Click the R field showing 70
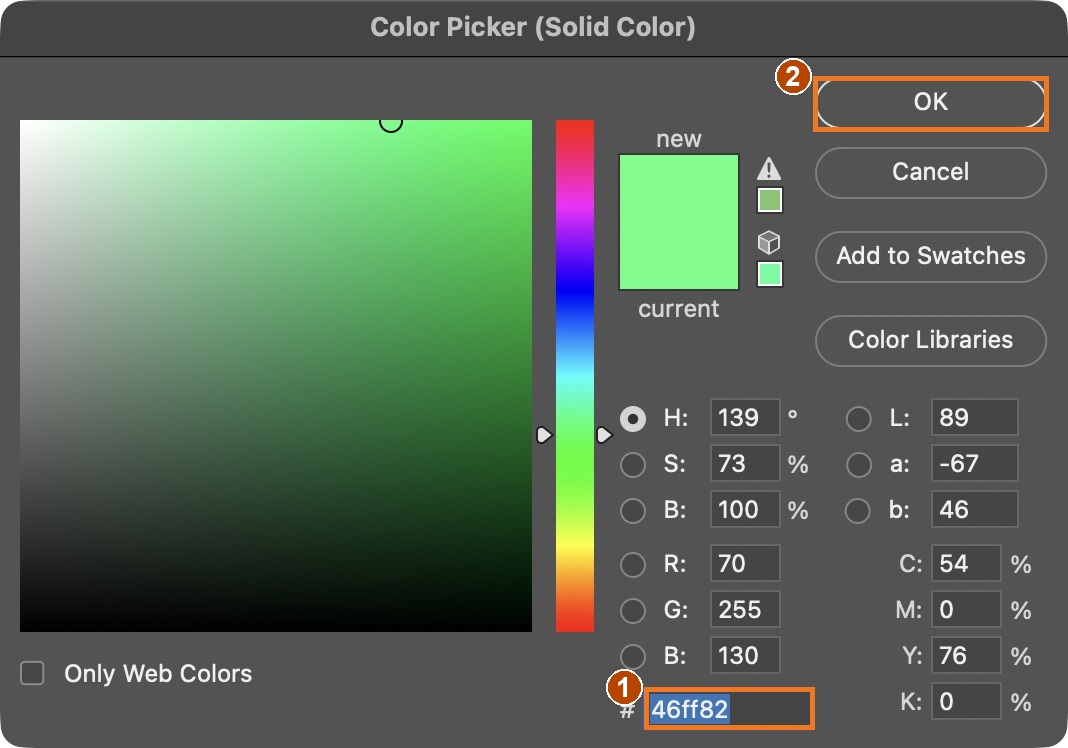The image size is (1068, 748). point(744,563)
